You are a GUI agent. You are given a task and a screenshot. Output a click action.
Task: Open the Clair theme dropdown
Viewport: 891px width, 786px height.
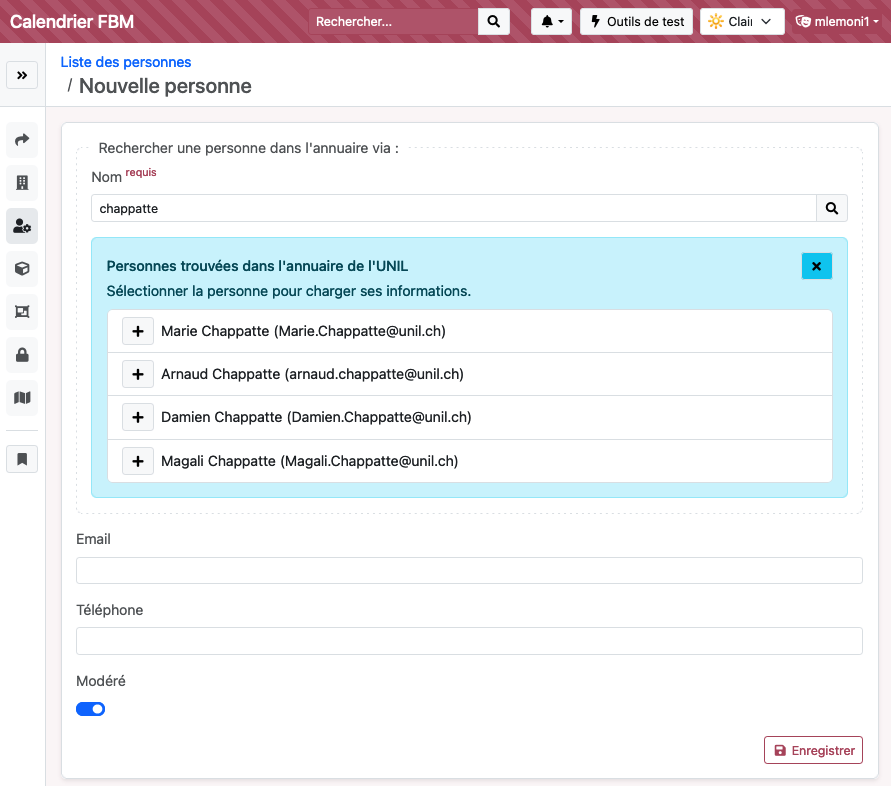[741, 22]
